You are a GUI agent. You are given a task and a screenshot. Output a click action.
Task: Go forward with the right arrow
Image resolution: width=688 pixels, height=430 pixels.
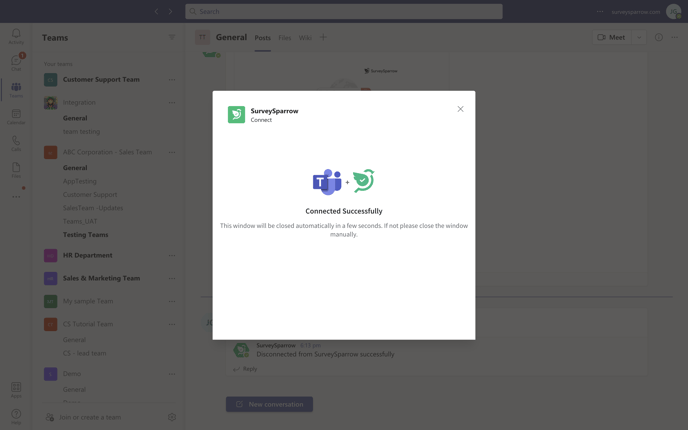point(170,11)
